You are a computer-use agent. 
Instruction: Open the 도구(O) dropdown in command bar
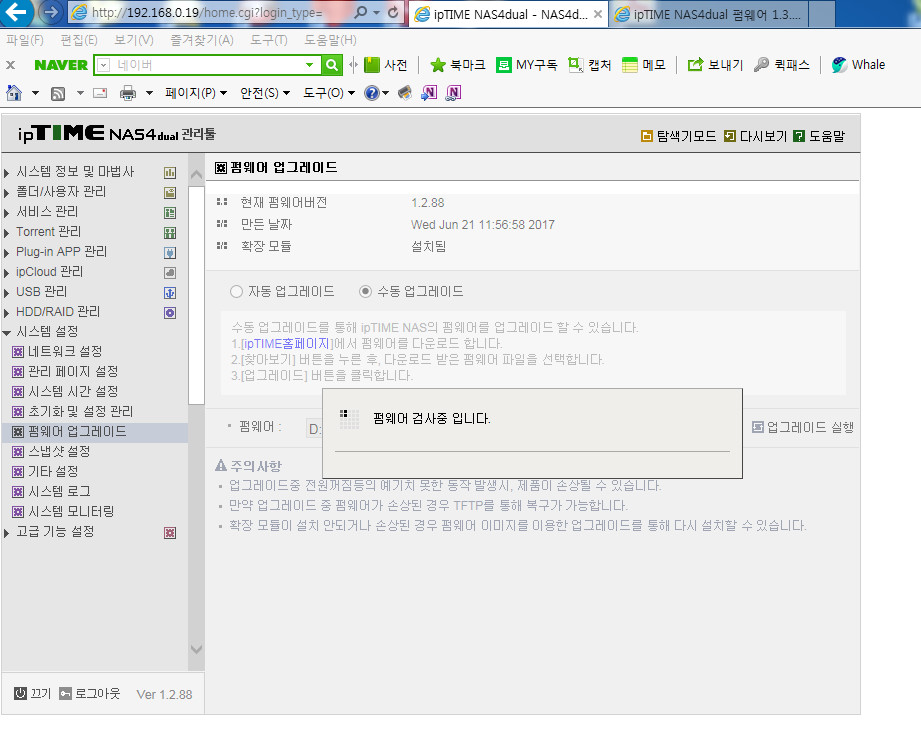[329, 93]
